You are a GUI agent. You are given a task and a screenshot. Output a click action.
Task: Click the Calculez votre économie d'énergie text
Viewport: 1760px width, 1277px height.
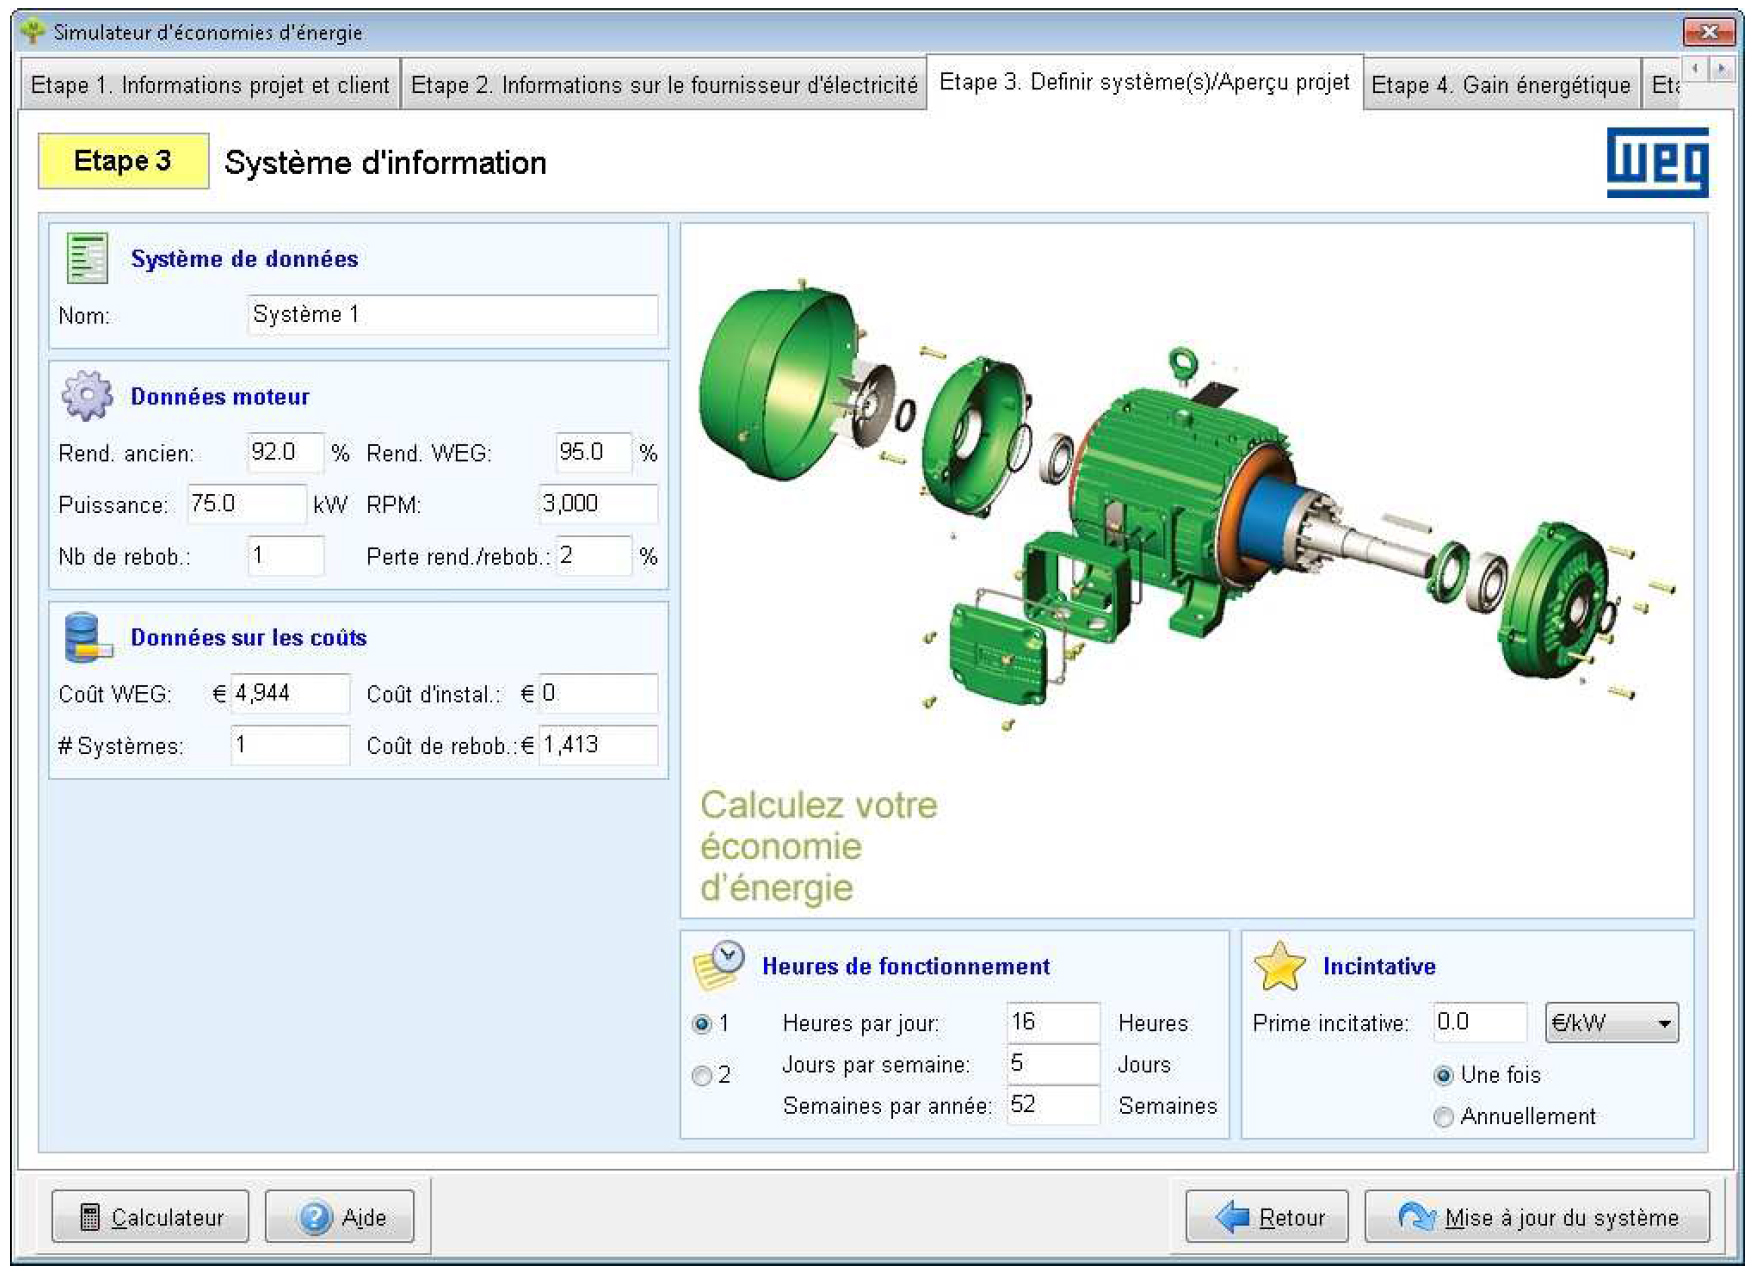click(818, 846)
